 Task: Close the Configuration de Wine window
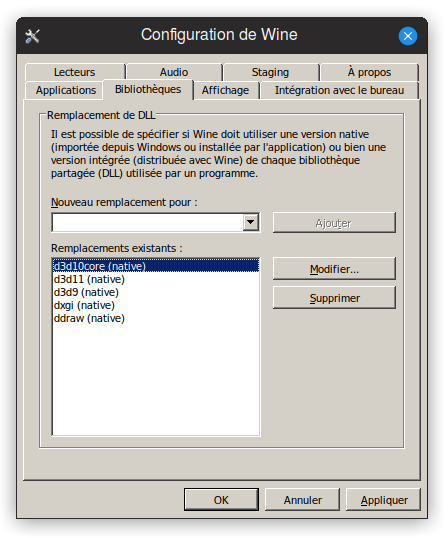tap(408, 36)
